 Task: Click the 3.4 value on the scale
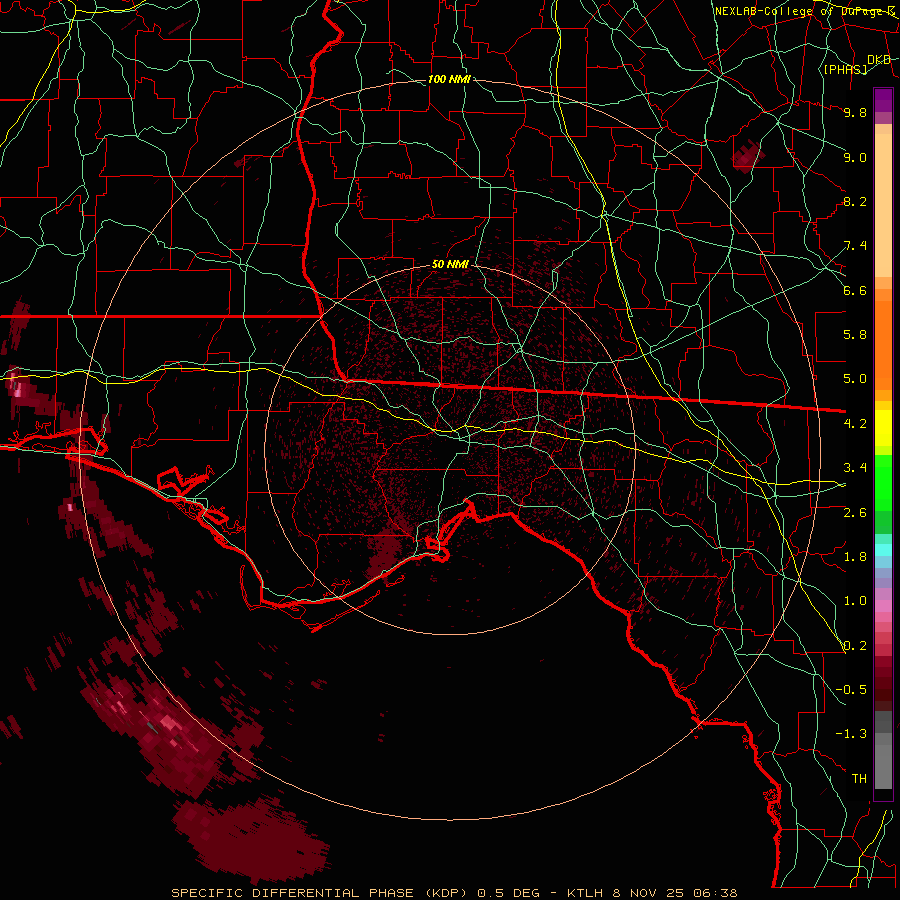[855, 468]
